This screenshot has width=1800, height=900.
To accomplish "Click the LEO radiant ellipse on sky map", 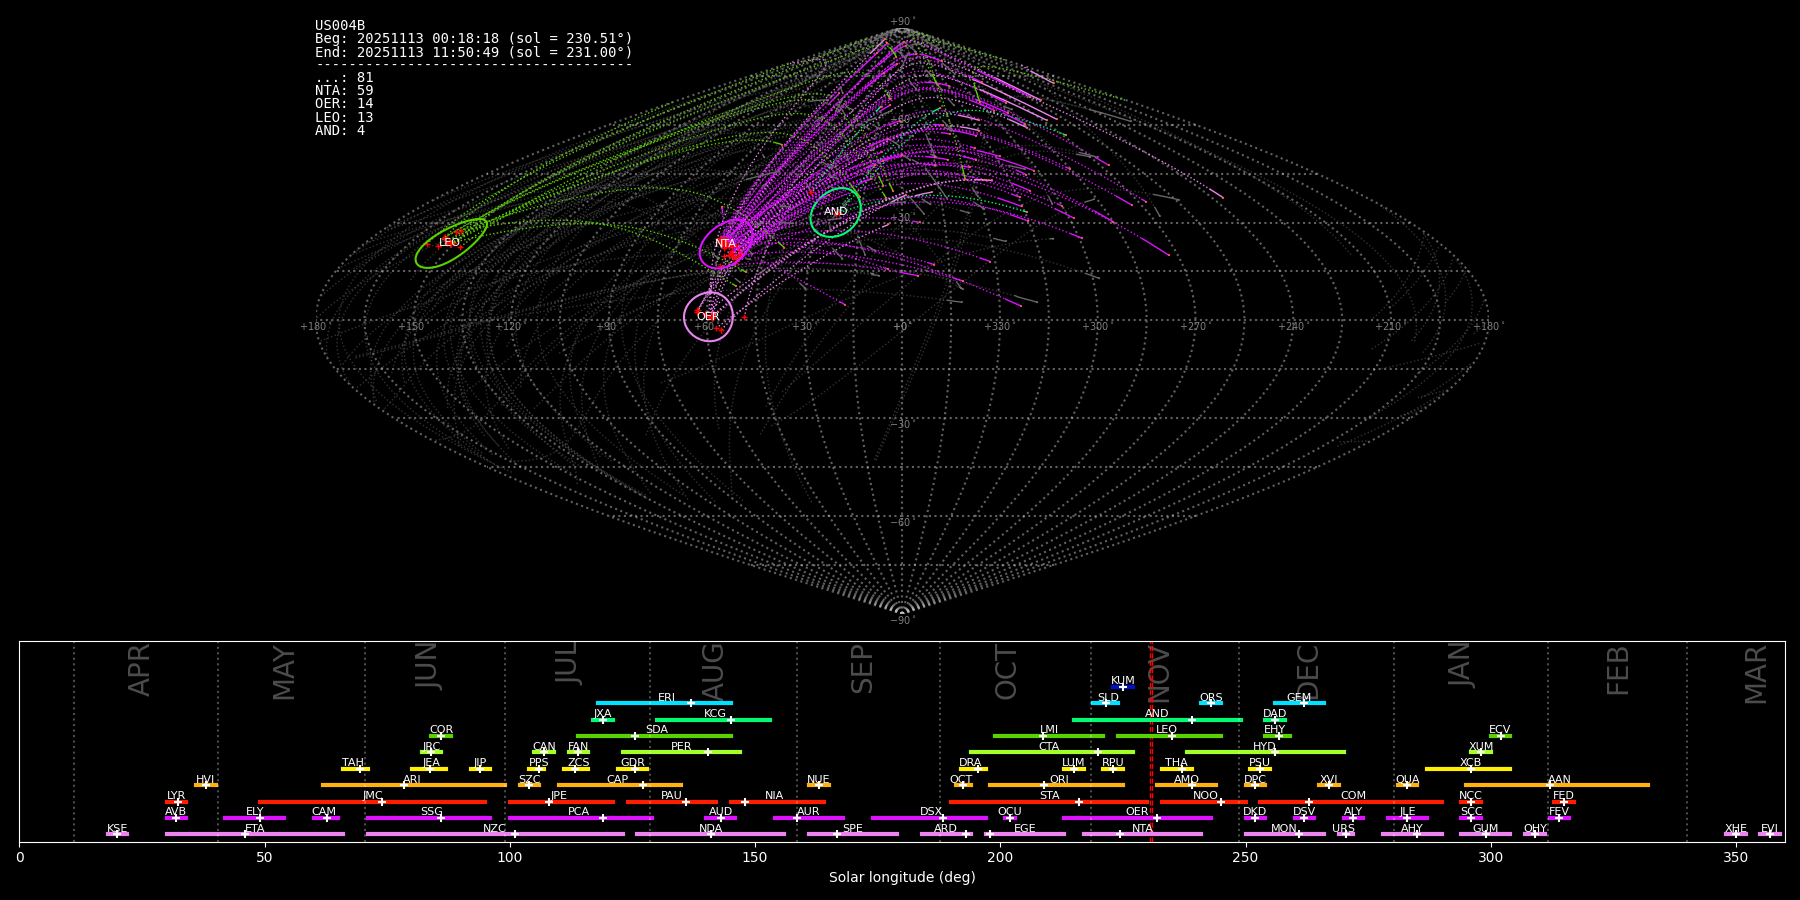I will coord(451,243).
